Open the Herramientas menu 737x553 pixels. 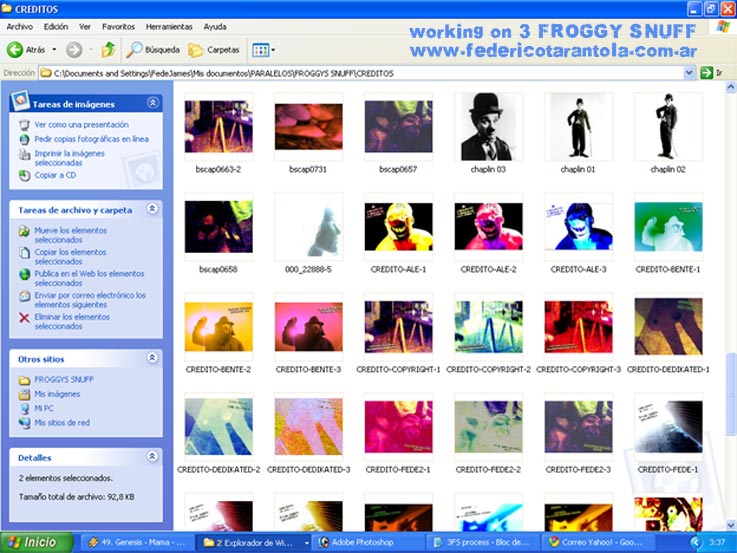pyautogui.click(x=169, y=27)
